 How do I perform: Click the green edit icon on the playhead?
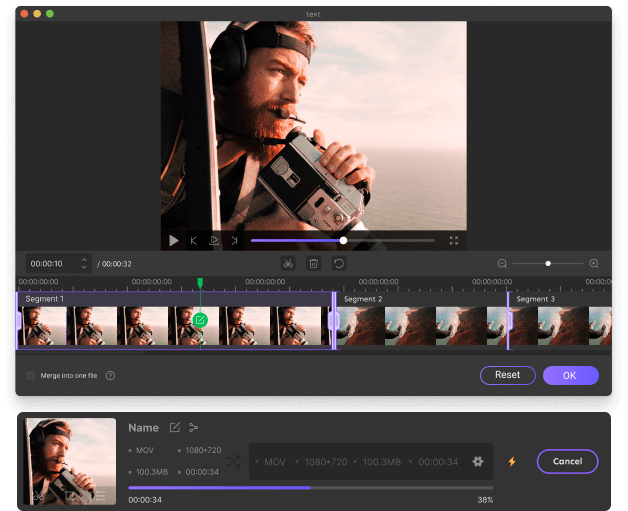tap(200, 320)
